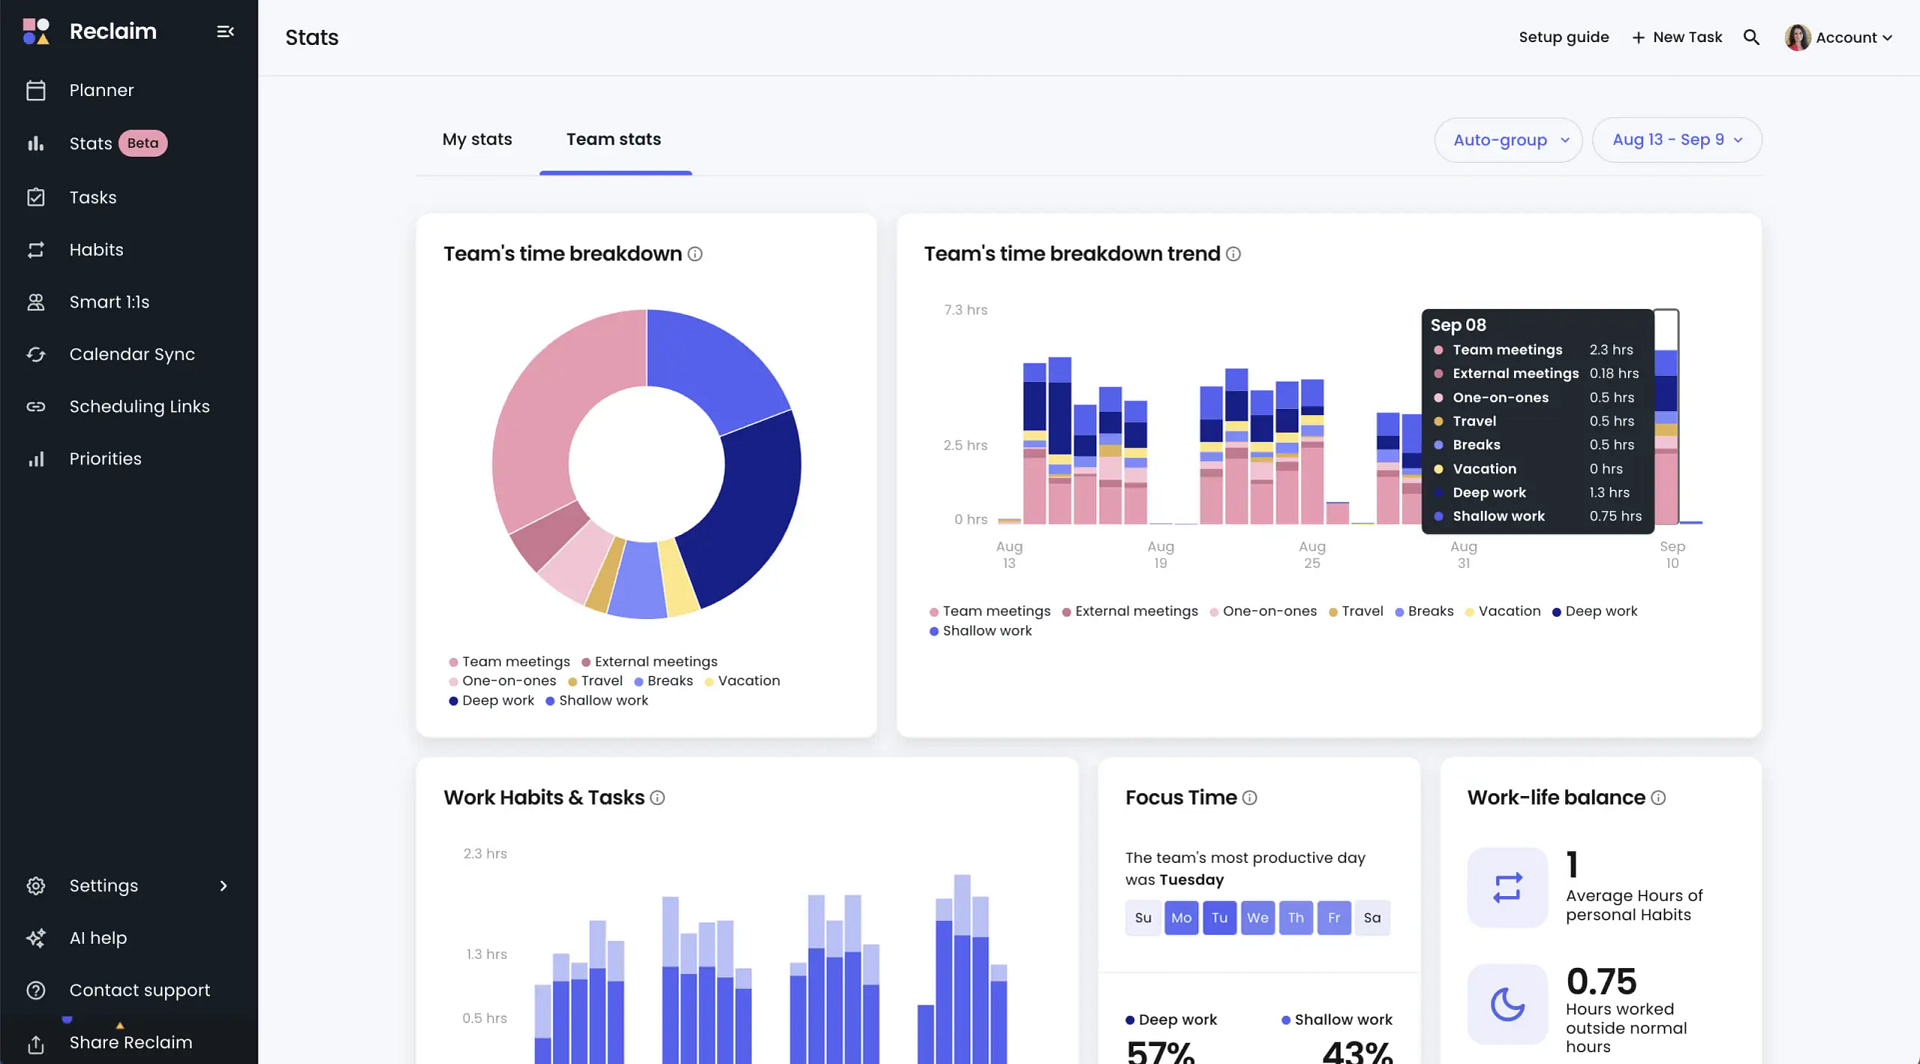
Task: Open Tasks from the sidebar icon
Action: click(x=36, y=197)
